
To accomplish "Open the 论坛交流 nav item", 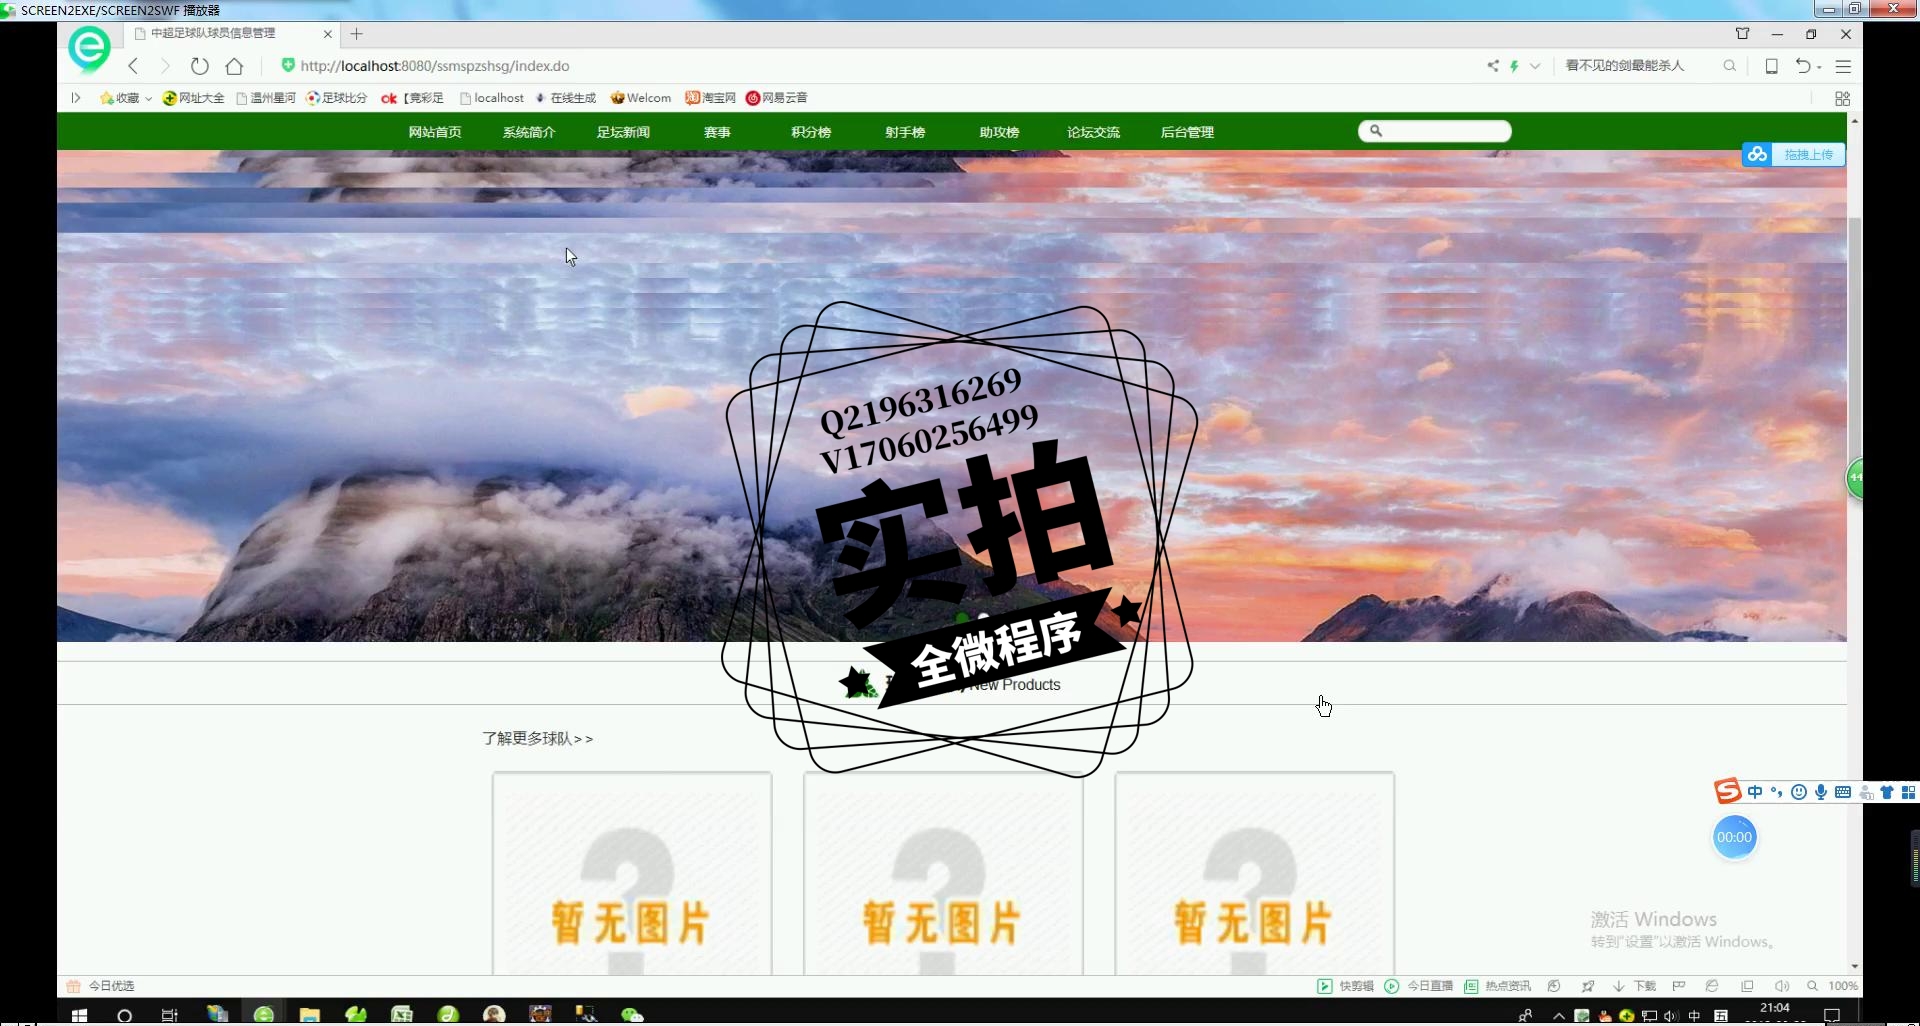I will [x=1093, y=132].
